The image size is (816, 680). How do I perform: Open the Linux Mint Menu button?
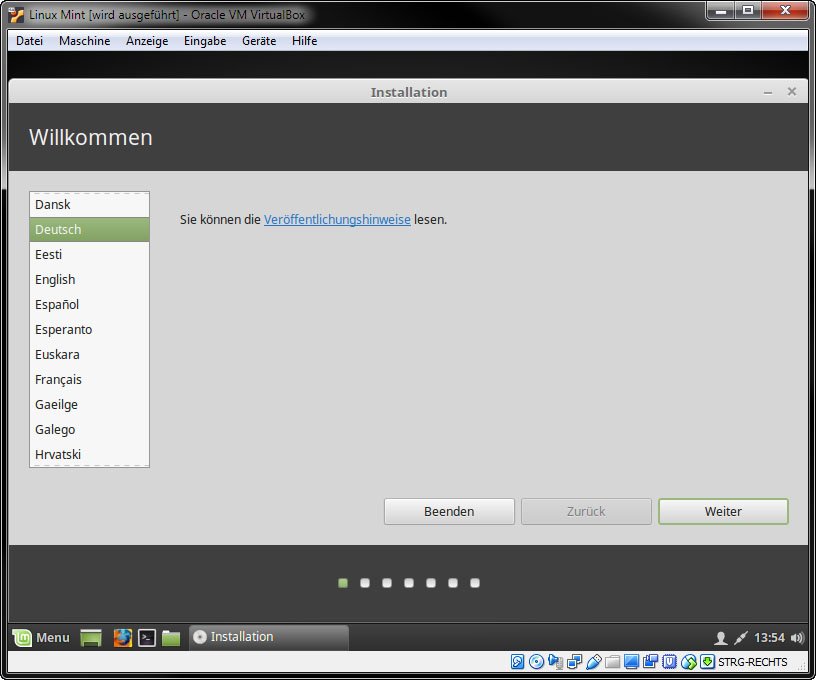coord(41,637)
